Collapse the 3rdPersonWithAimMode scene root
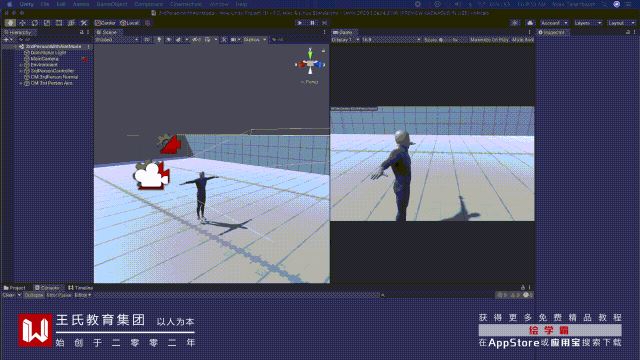 (16, 47)
